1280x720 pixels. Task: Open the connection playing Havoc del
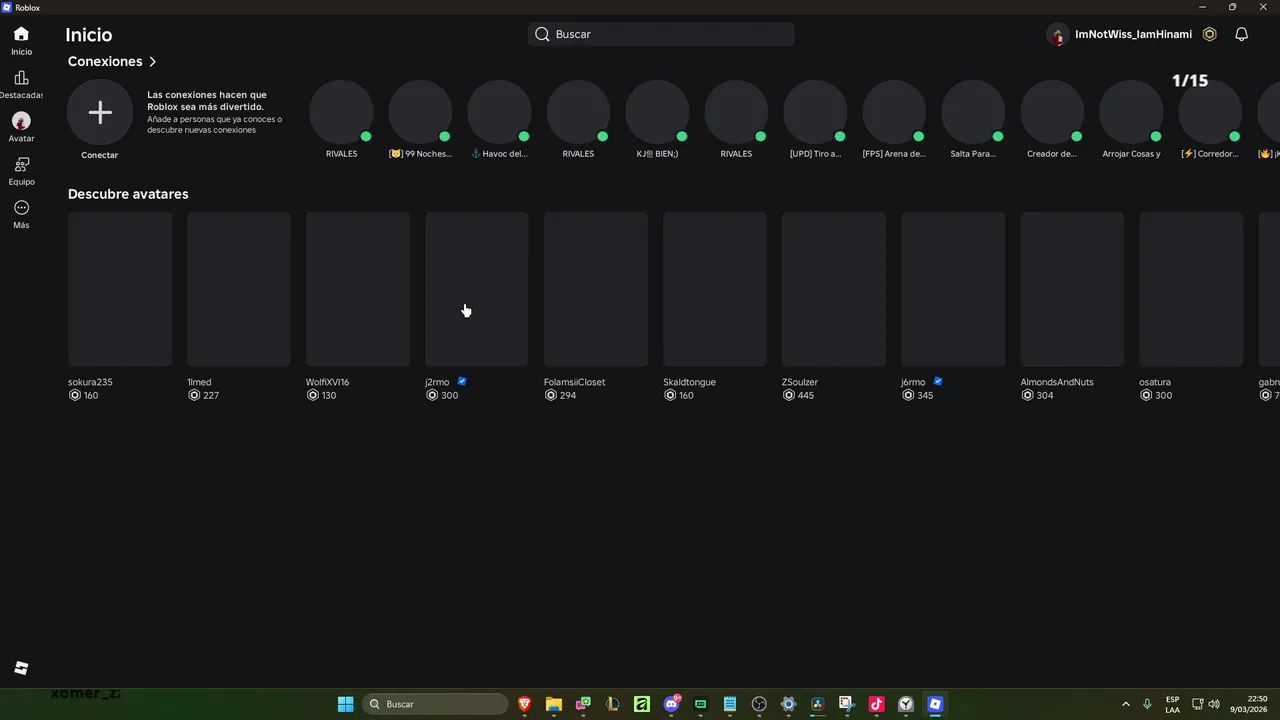499,112
